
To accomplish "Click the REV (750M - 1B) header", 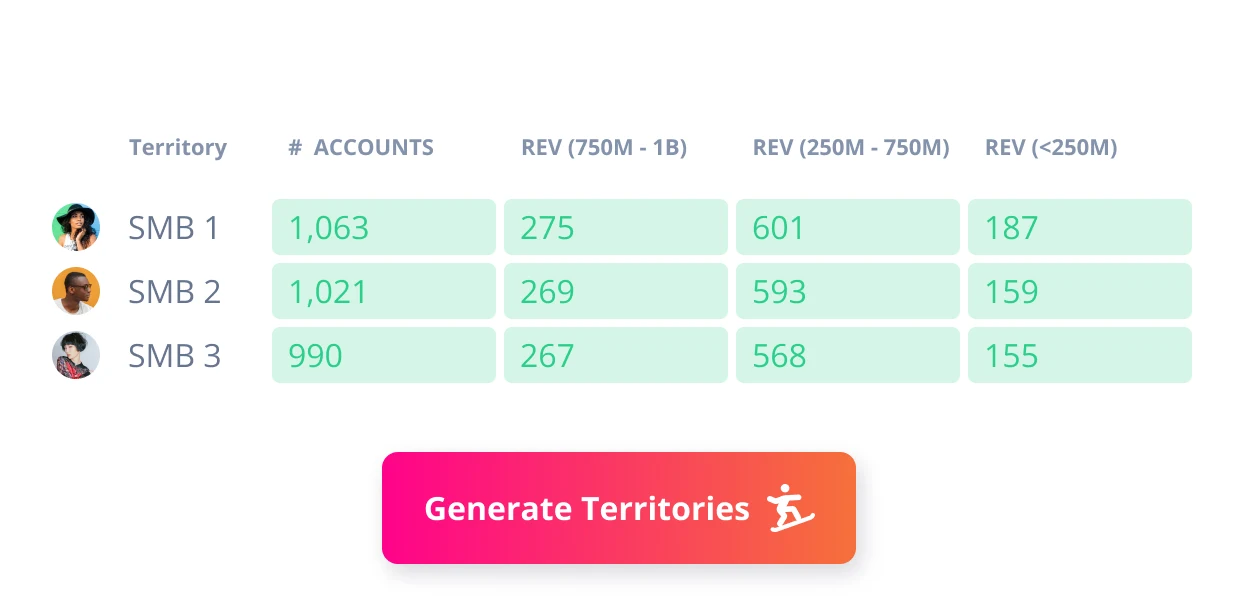I will pyautogui.click(x=604, y=148).
